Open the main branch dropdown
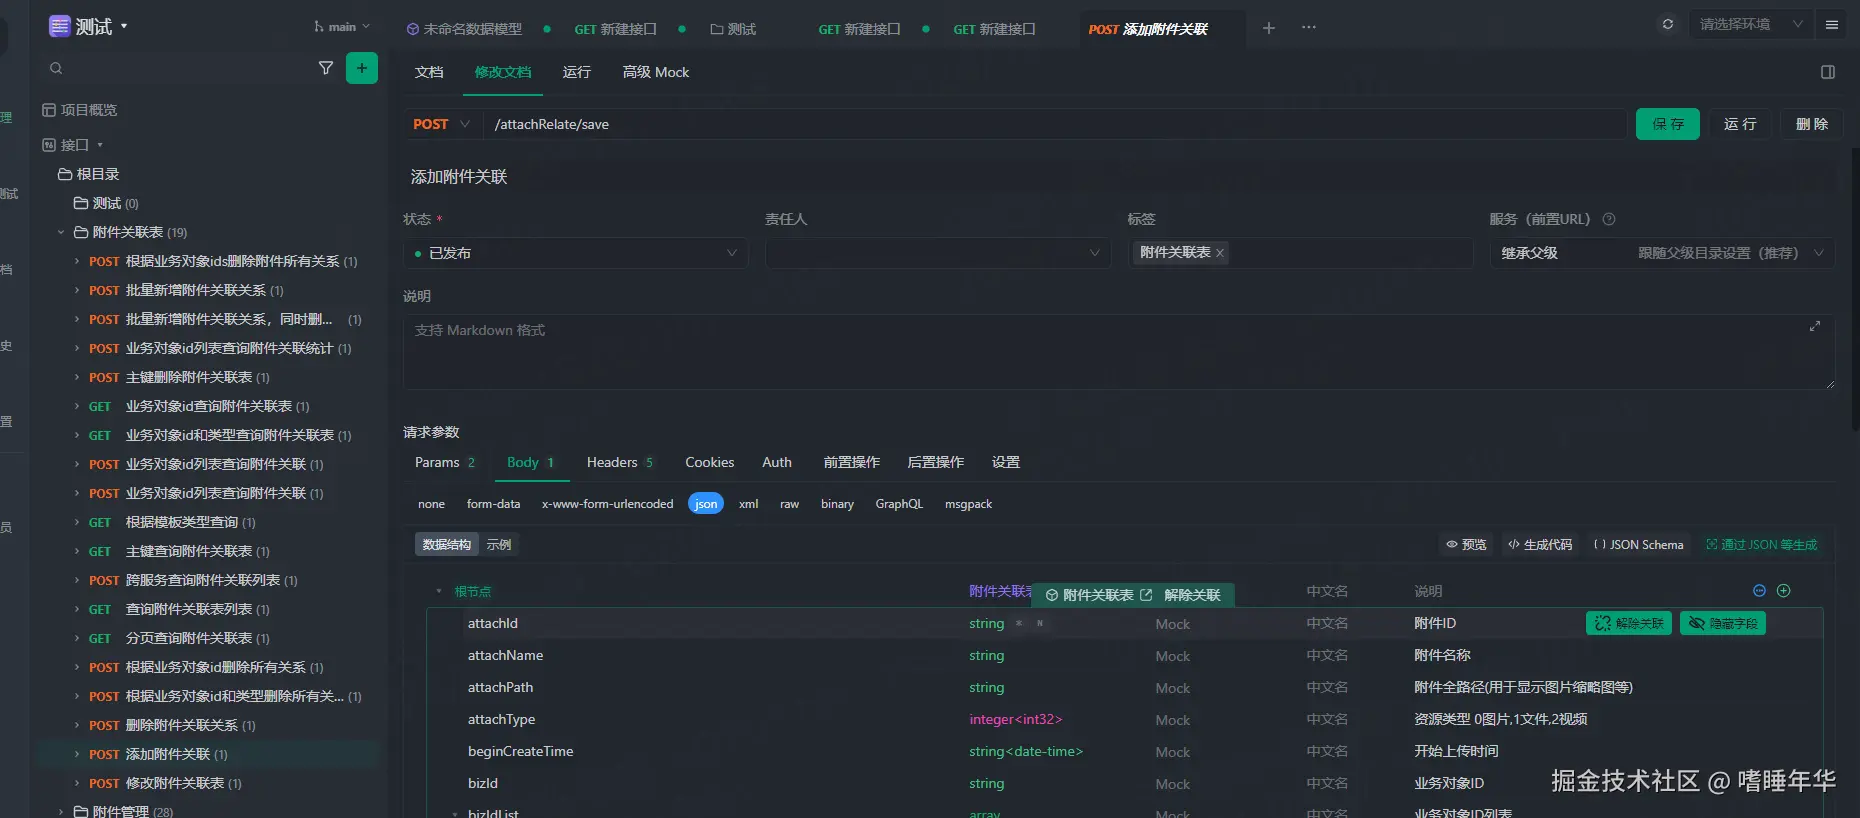This screenshot has height=818, width=1860. (342, 27)
